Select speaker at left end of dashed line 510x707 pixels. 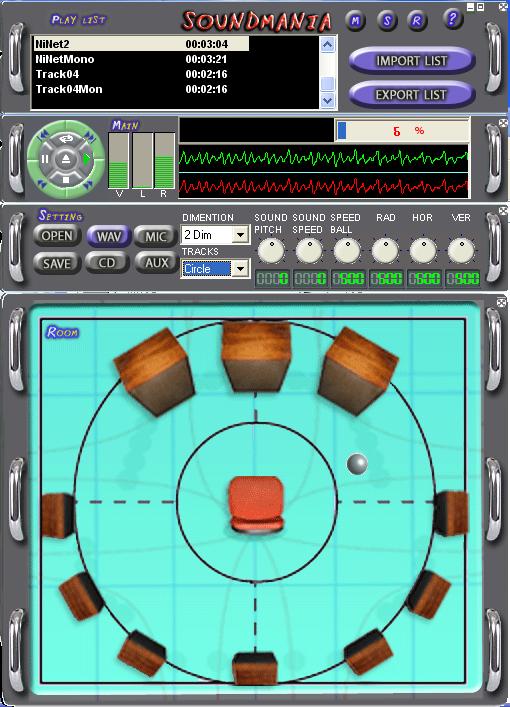(58, 515)
